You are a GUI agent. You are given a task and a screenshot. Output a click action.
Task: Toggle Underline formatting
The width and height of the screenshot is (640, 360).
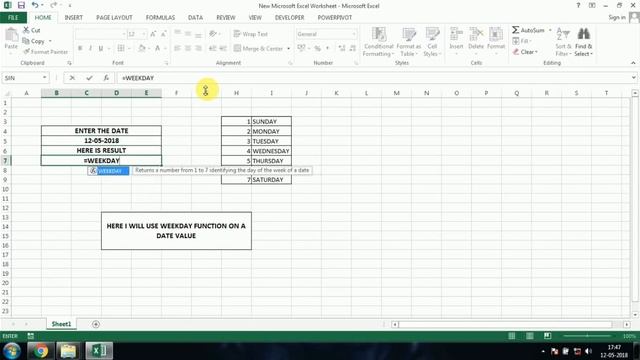pyautogui.click(x=100, y=48)
